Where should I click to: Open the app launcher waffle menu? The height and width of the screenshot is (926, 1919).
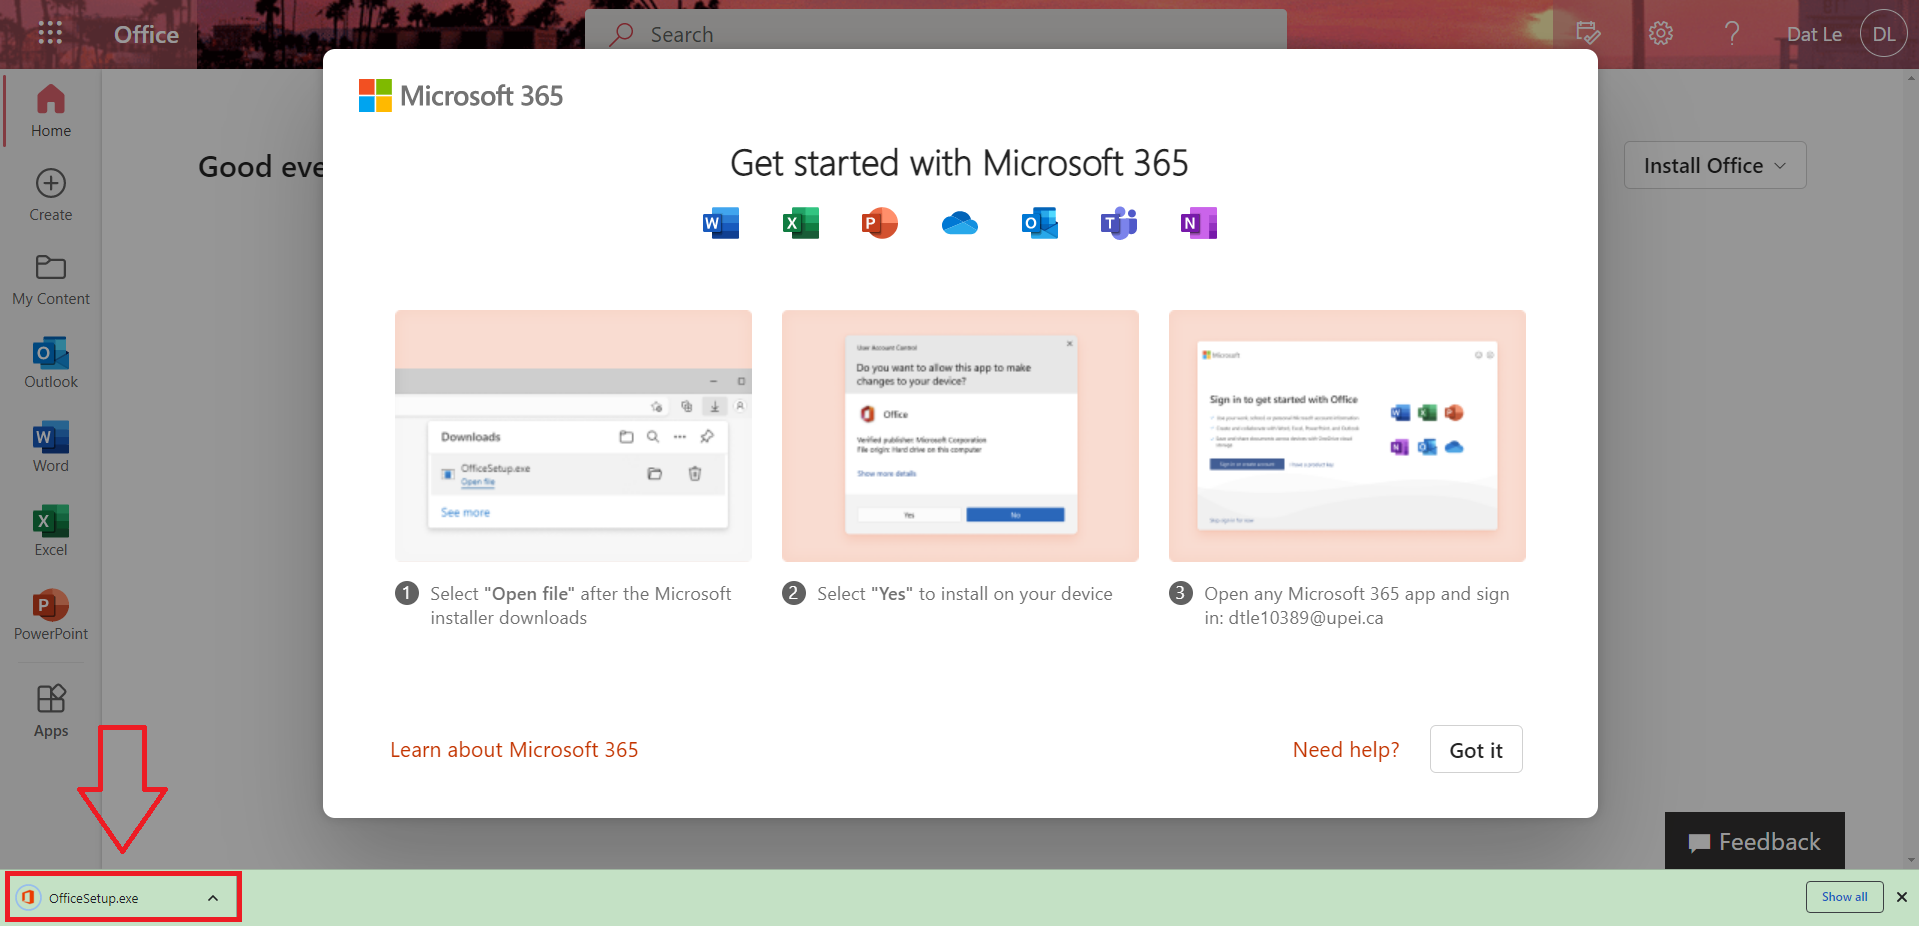(48, 33)
